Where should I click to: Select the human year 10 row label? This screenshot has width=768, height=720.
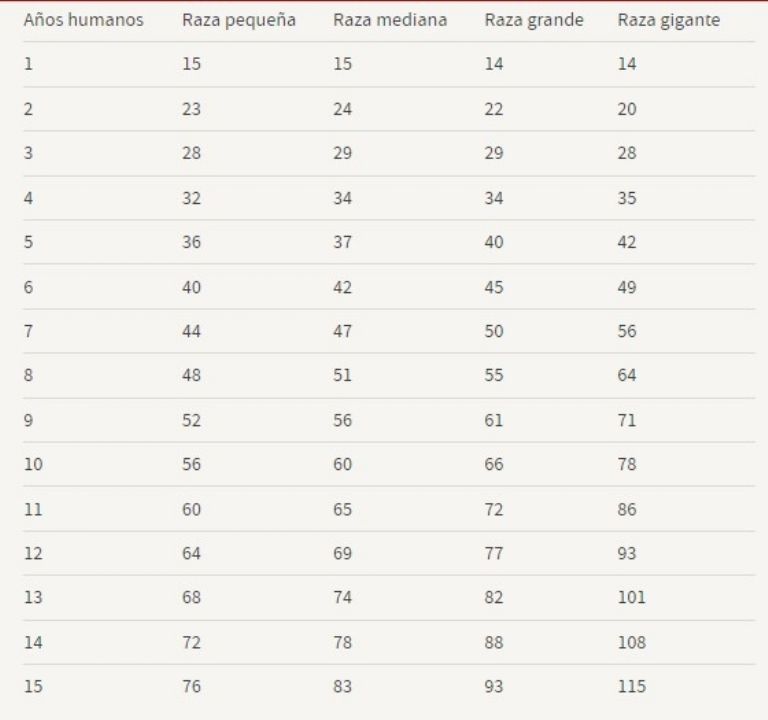(x=33, y=464)
